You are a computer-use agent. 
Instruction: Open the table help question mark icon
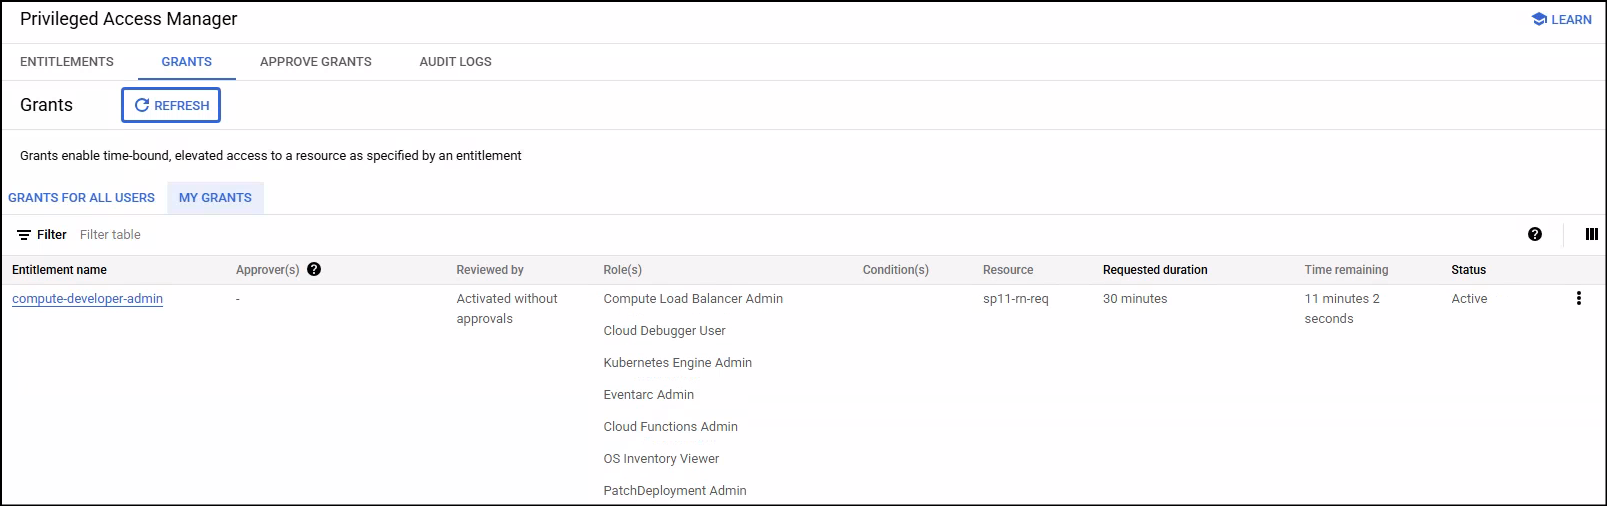tap(1534, 234)
